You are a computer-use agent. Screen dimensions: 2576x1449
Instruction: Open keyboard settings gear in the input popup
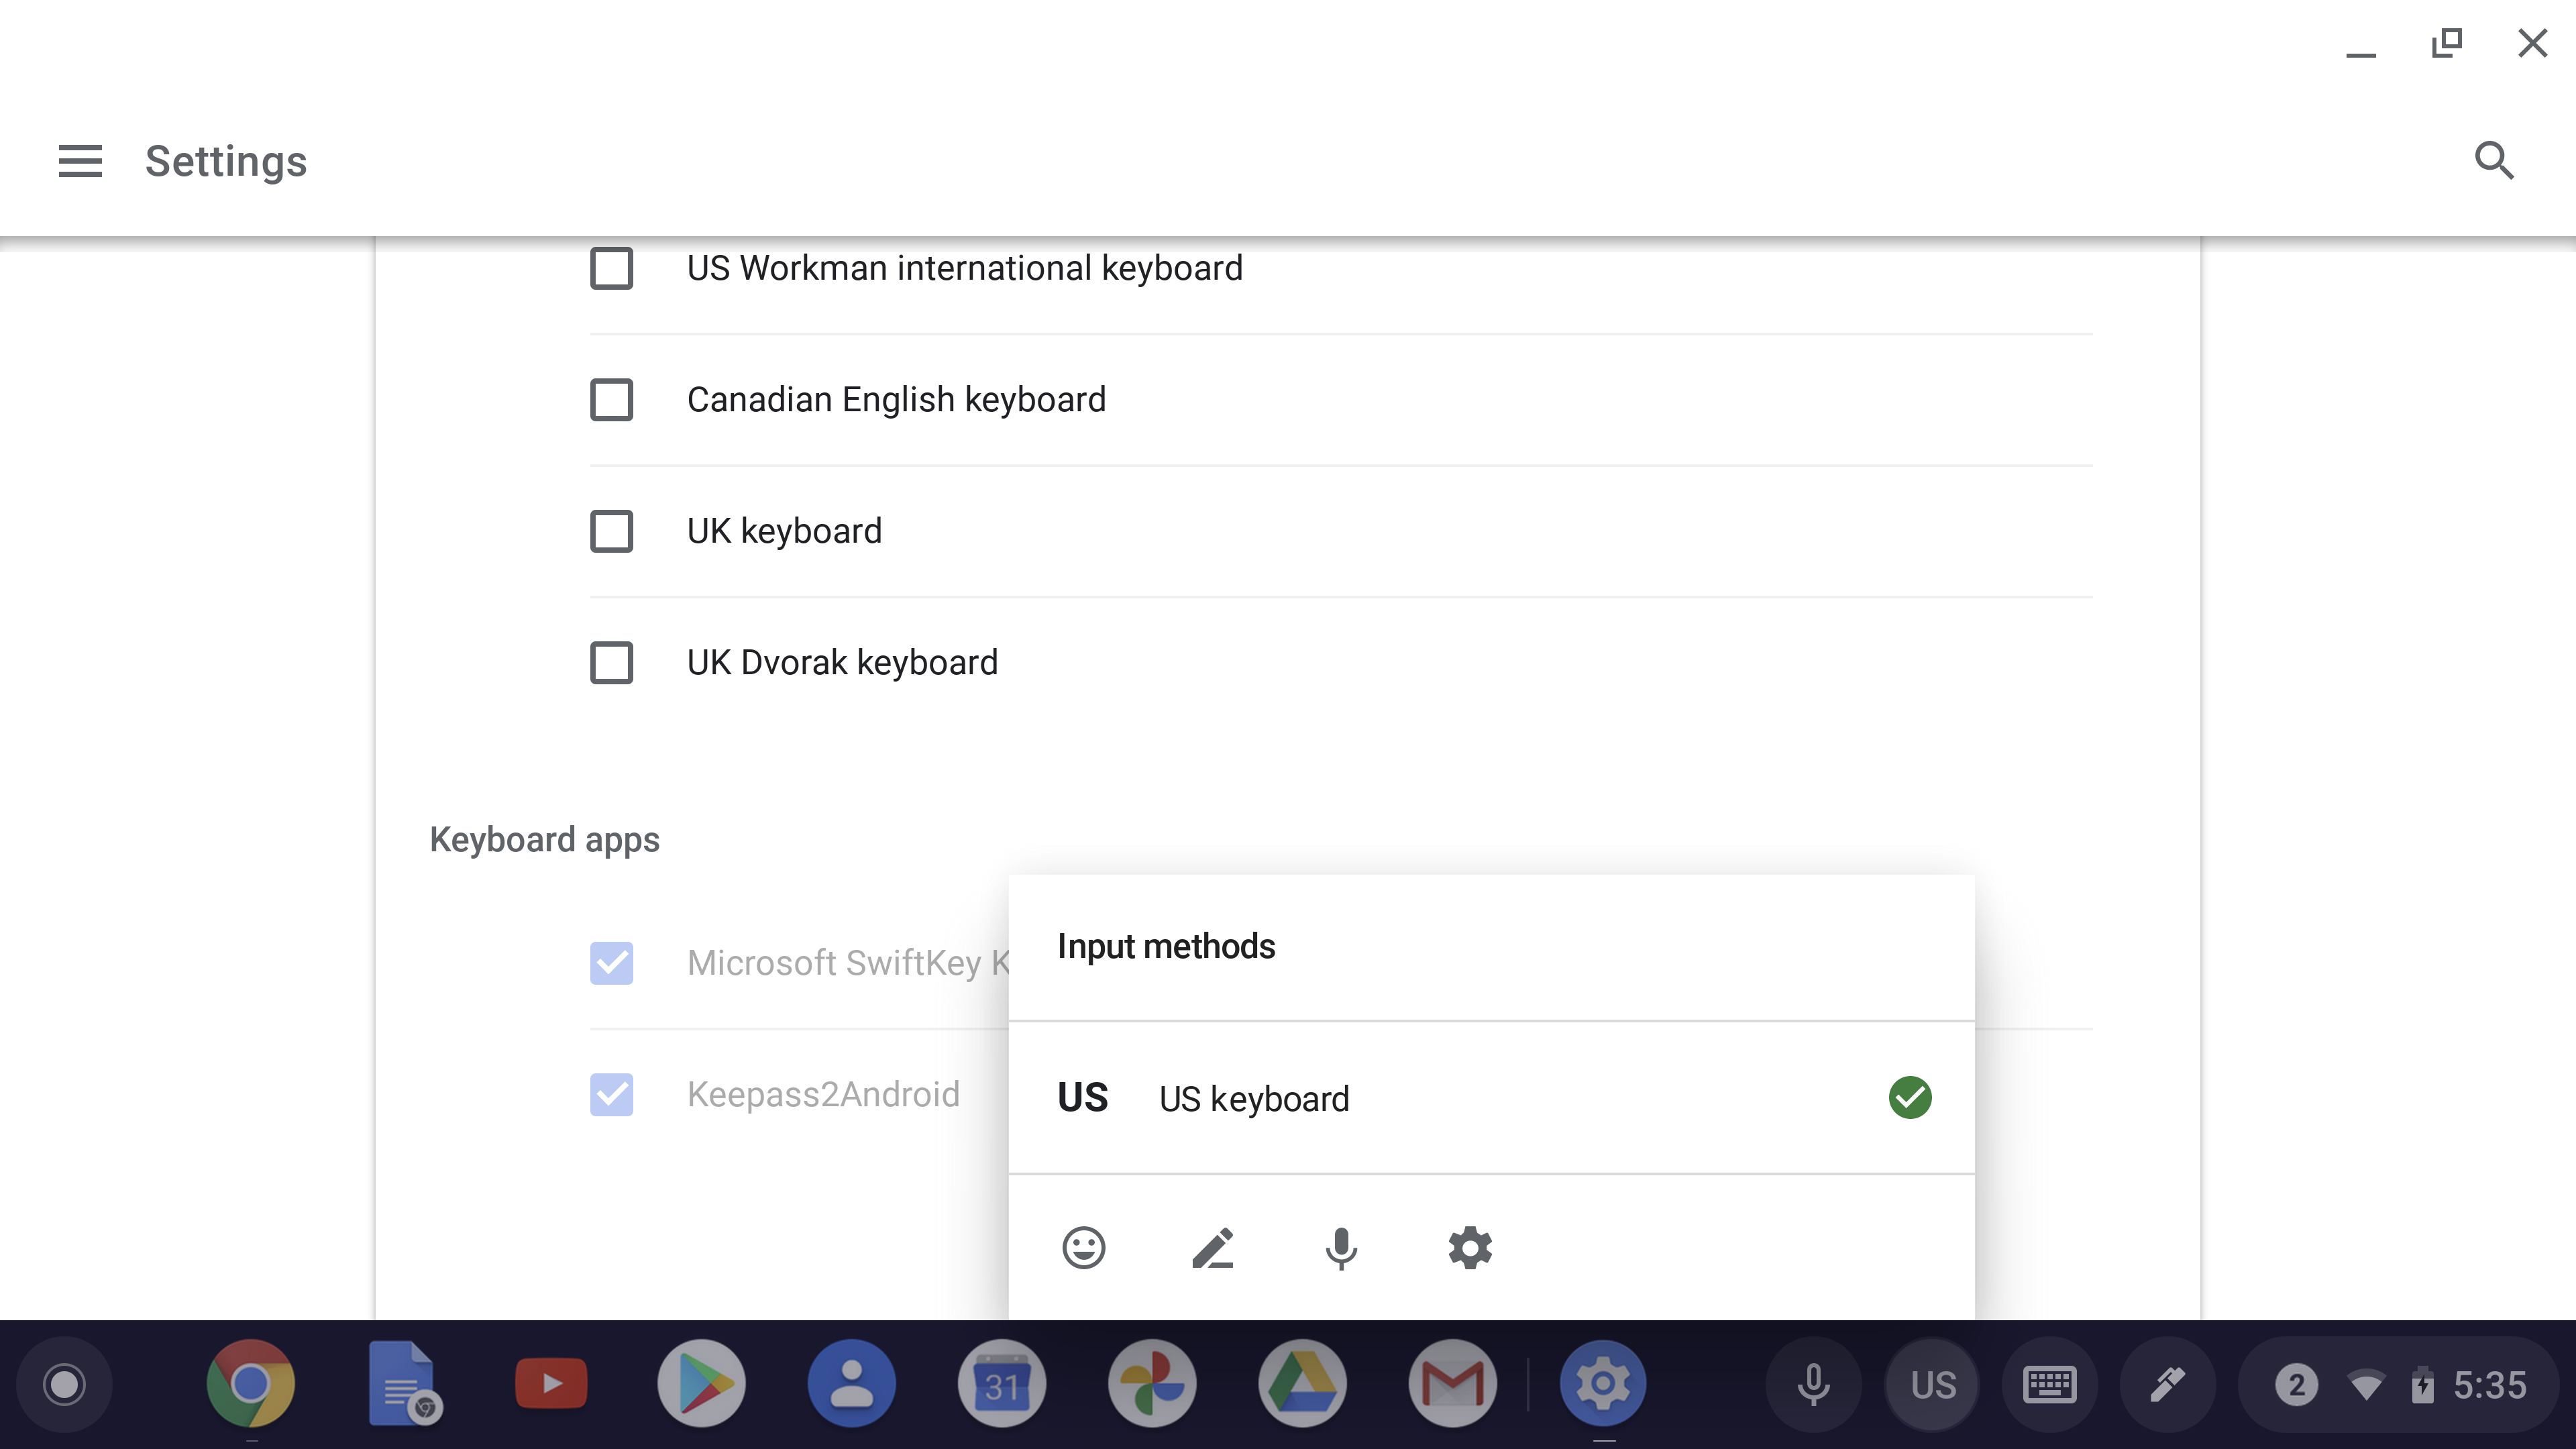pyautogui.click(x=1469, y=1247)
